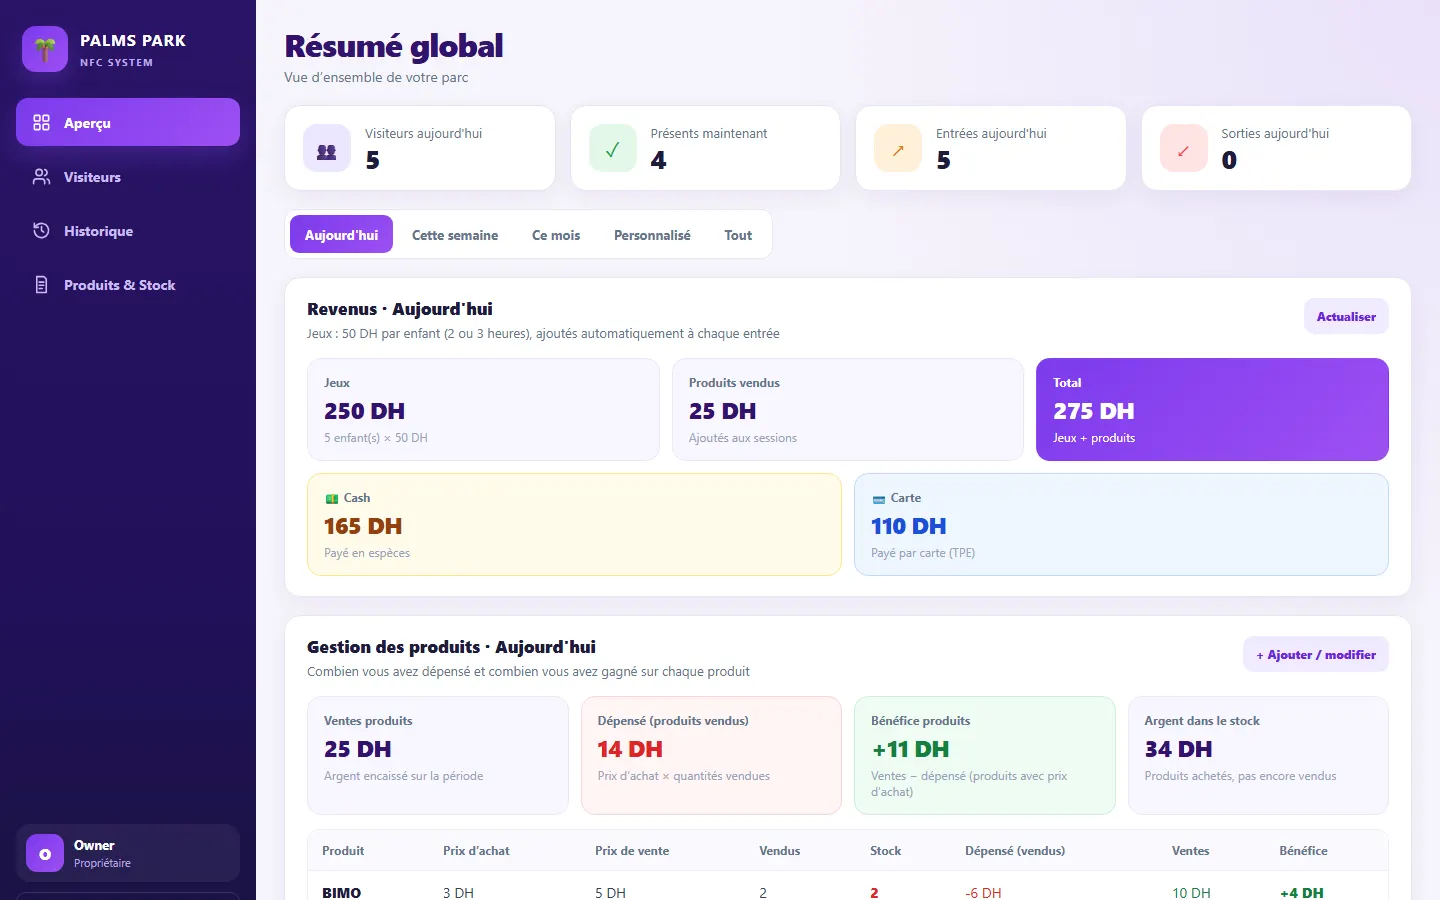Open the Aperçu section

pos(128,122)
